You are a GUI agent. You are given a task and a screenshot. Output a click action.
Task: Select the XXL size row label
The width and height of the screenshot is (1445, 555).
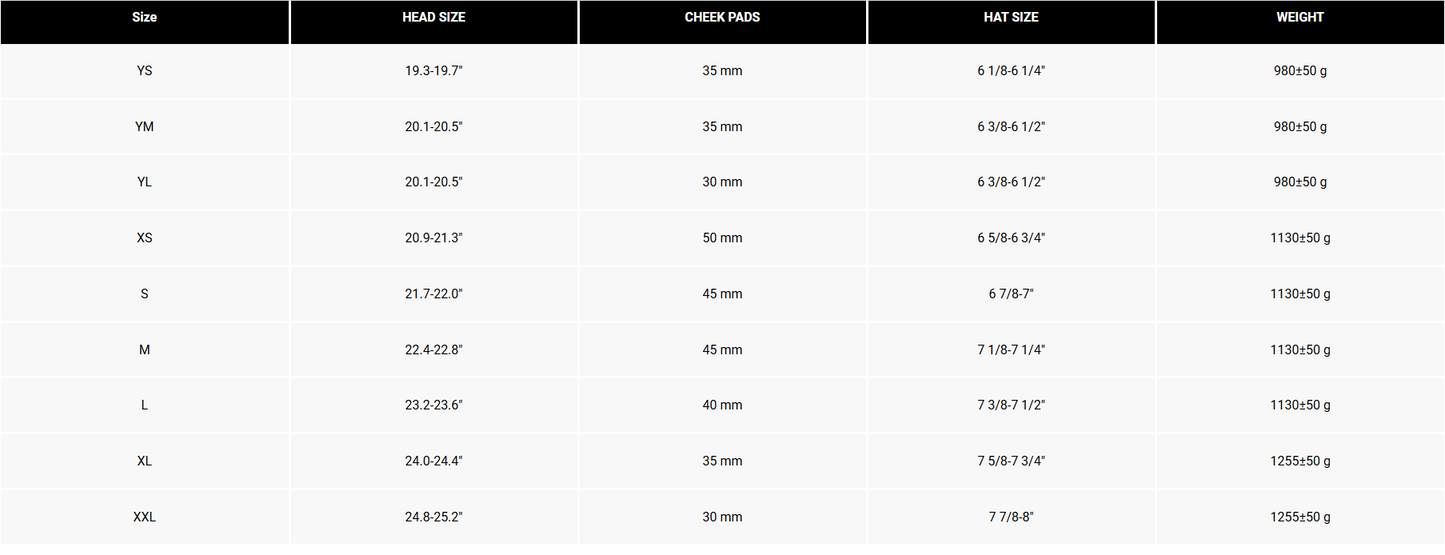[144, 517]
